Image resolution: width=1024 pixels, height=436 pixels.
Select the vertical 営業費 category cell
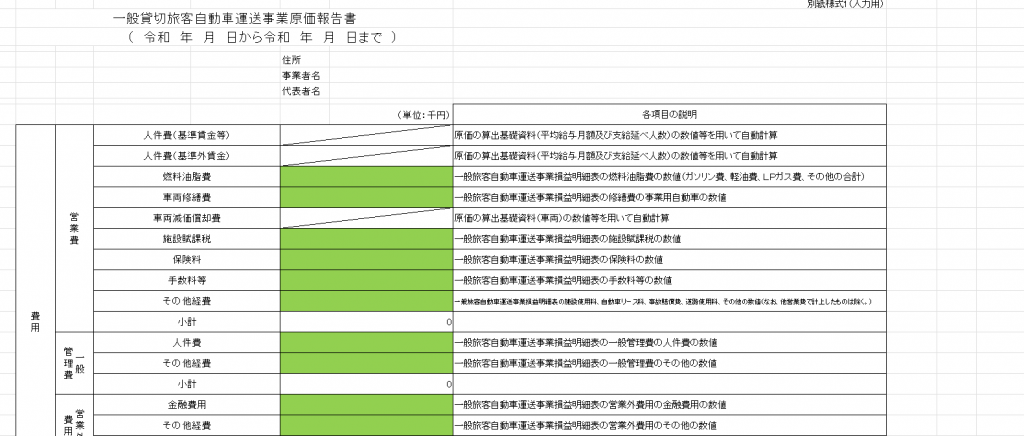tap(74, 228)
